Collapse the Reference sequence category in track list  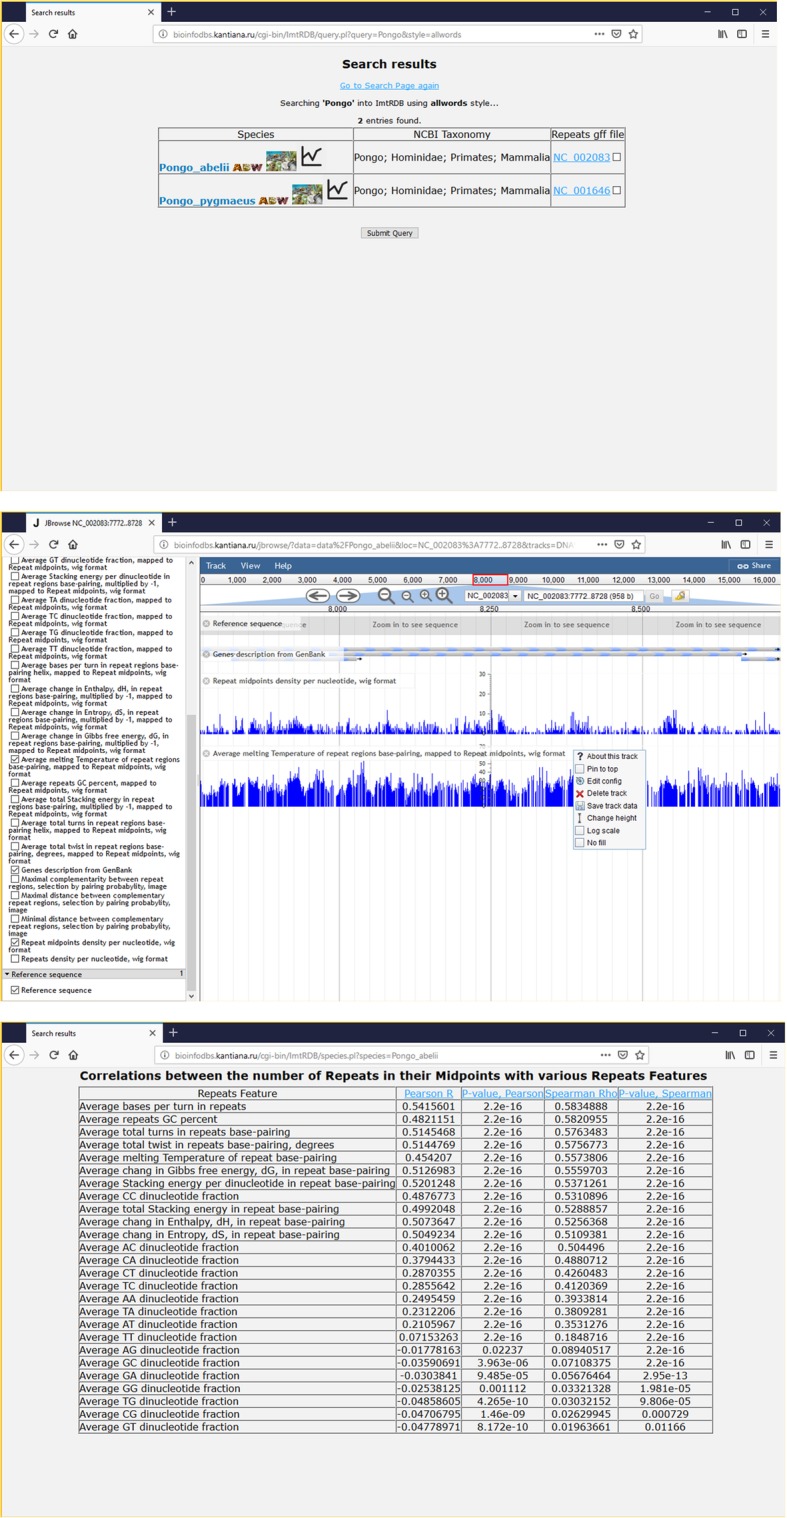click(x=8, y=974)
